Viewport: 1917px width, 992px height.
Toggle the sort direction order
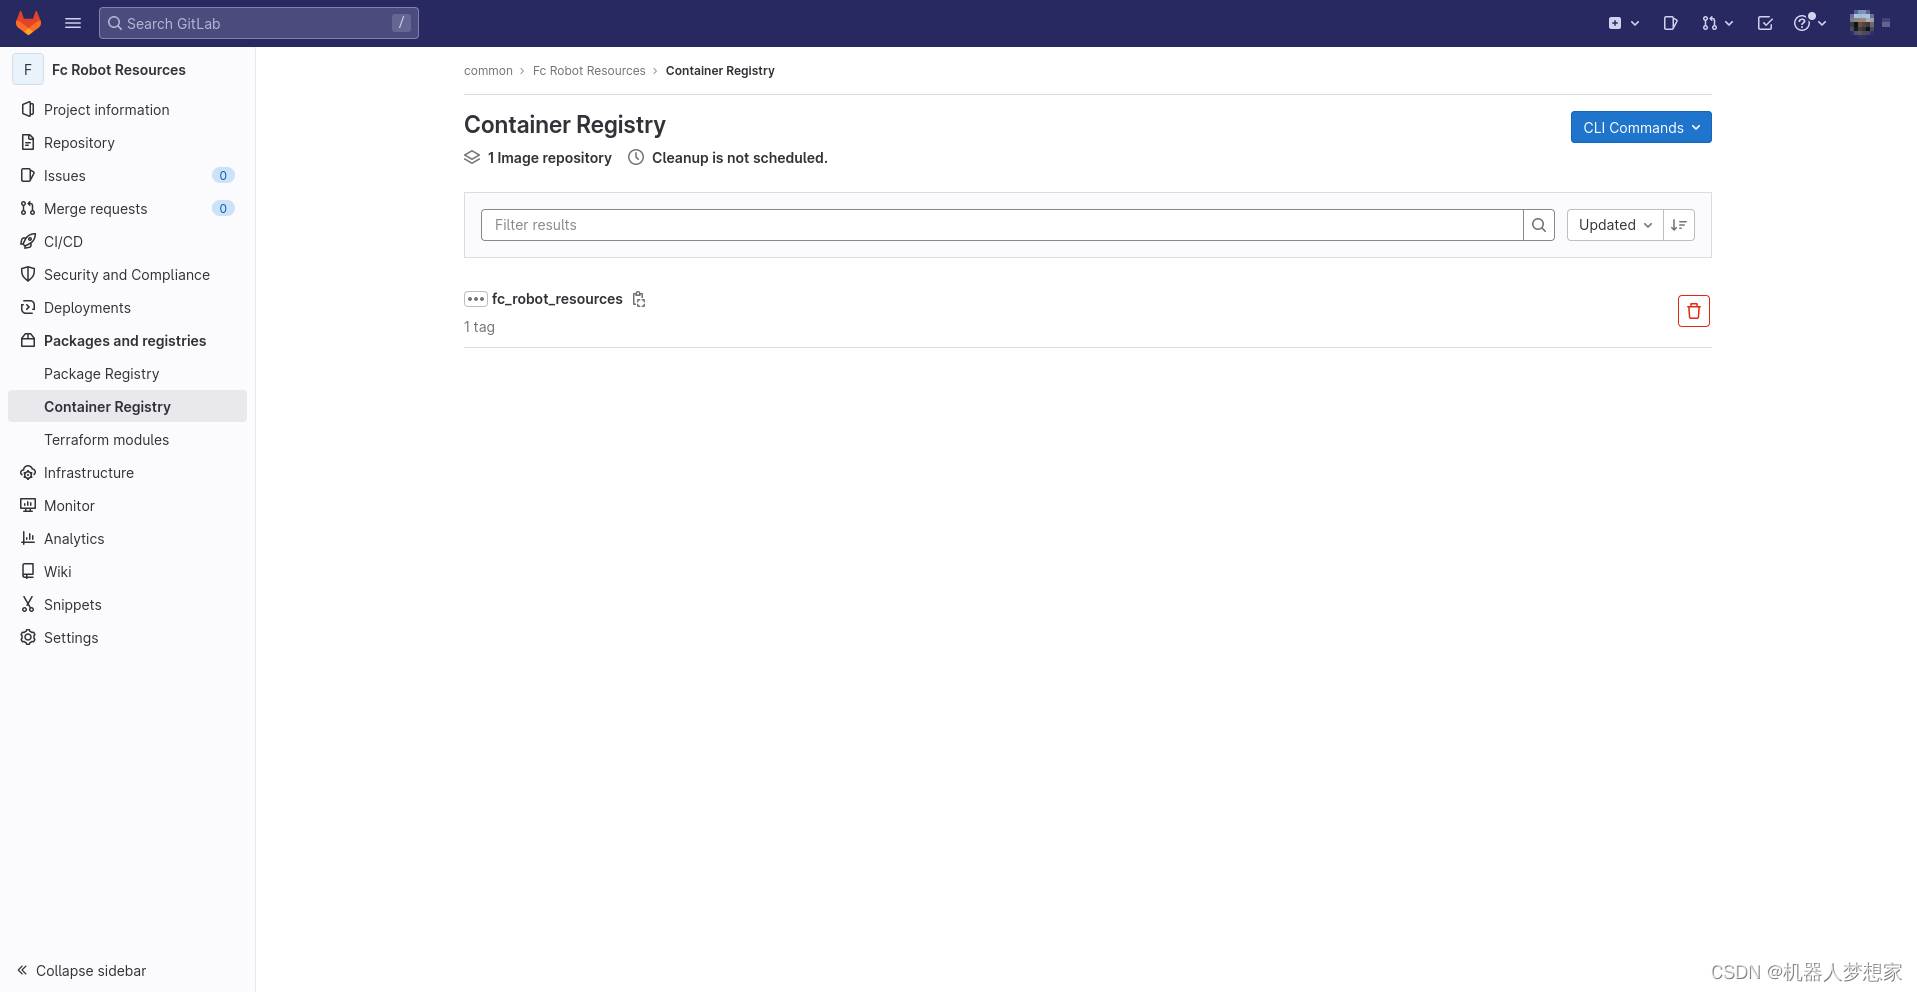[1679, 225]
